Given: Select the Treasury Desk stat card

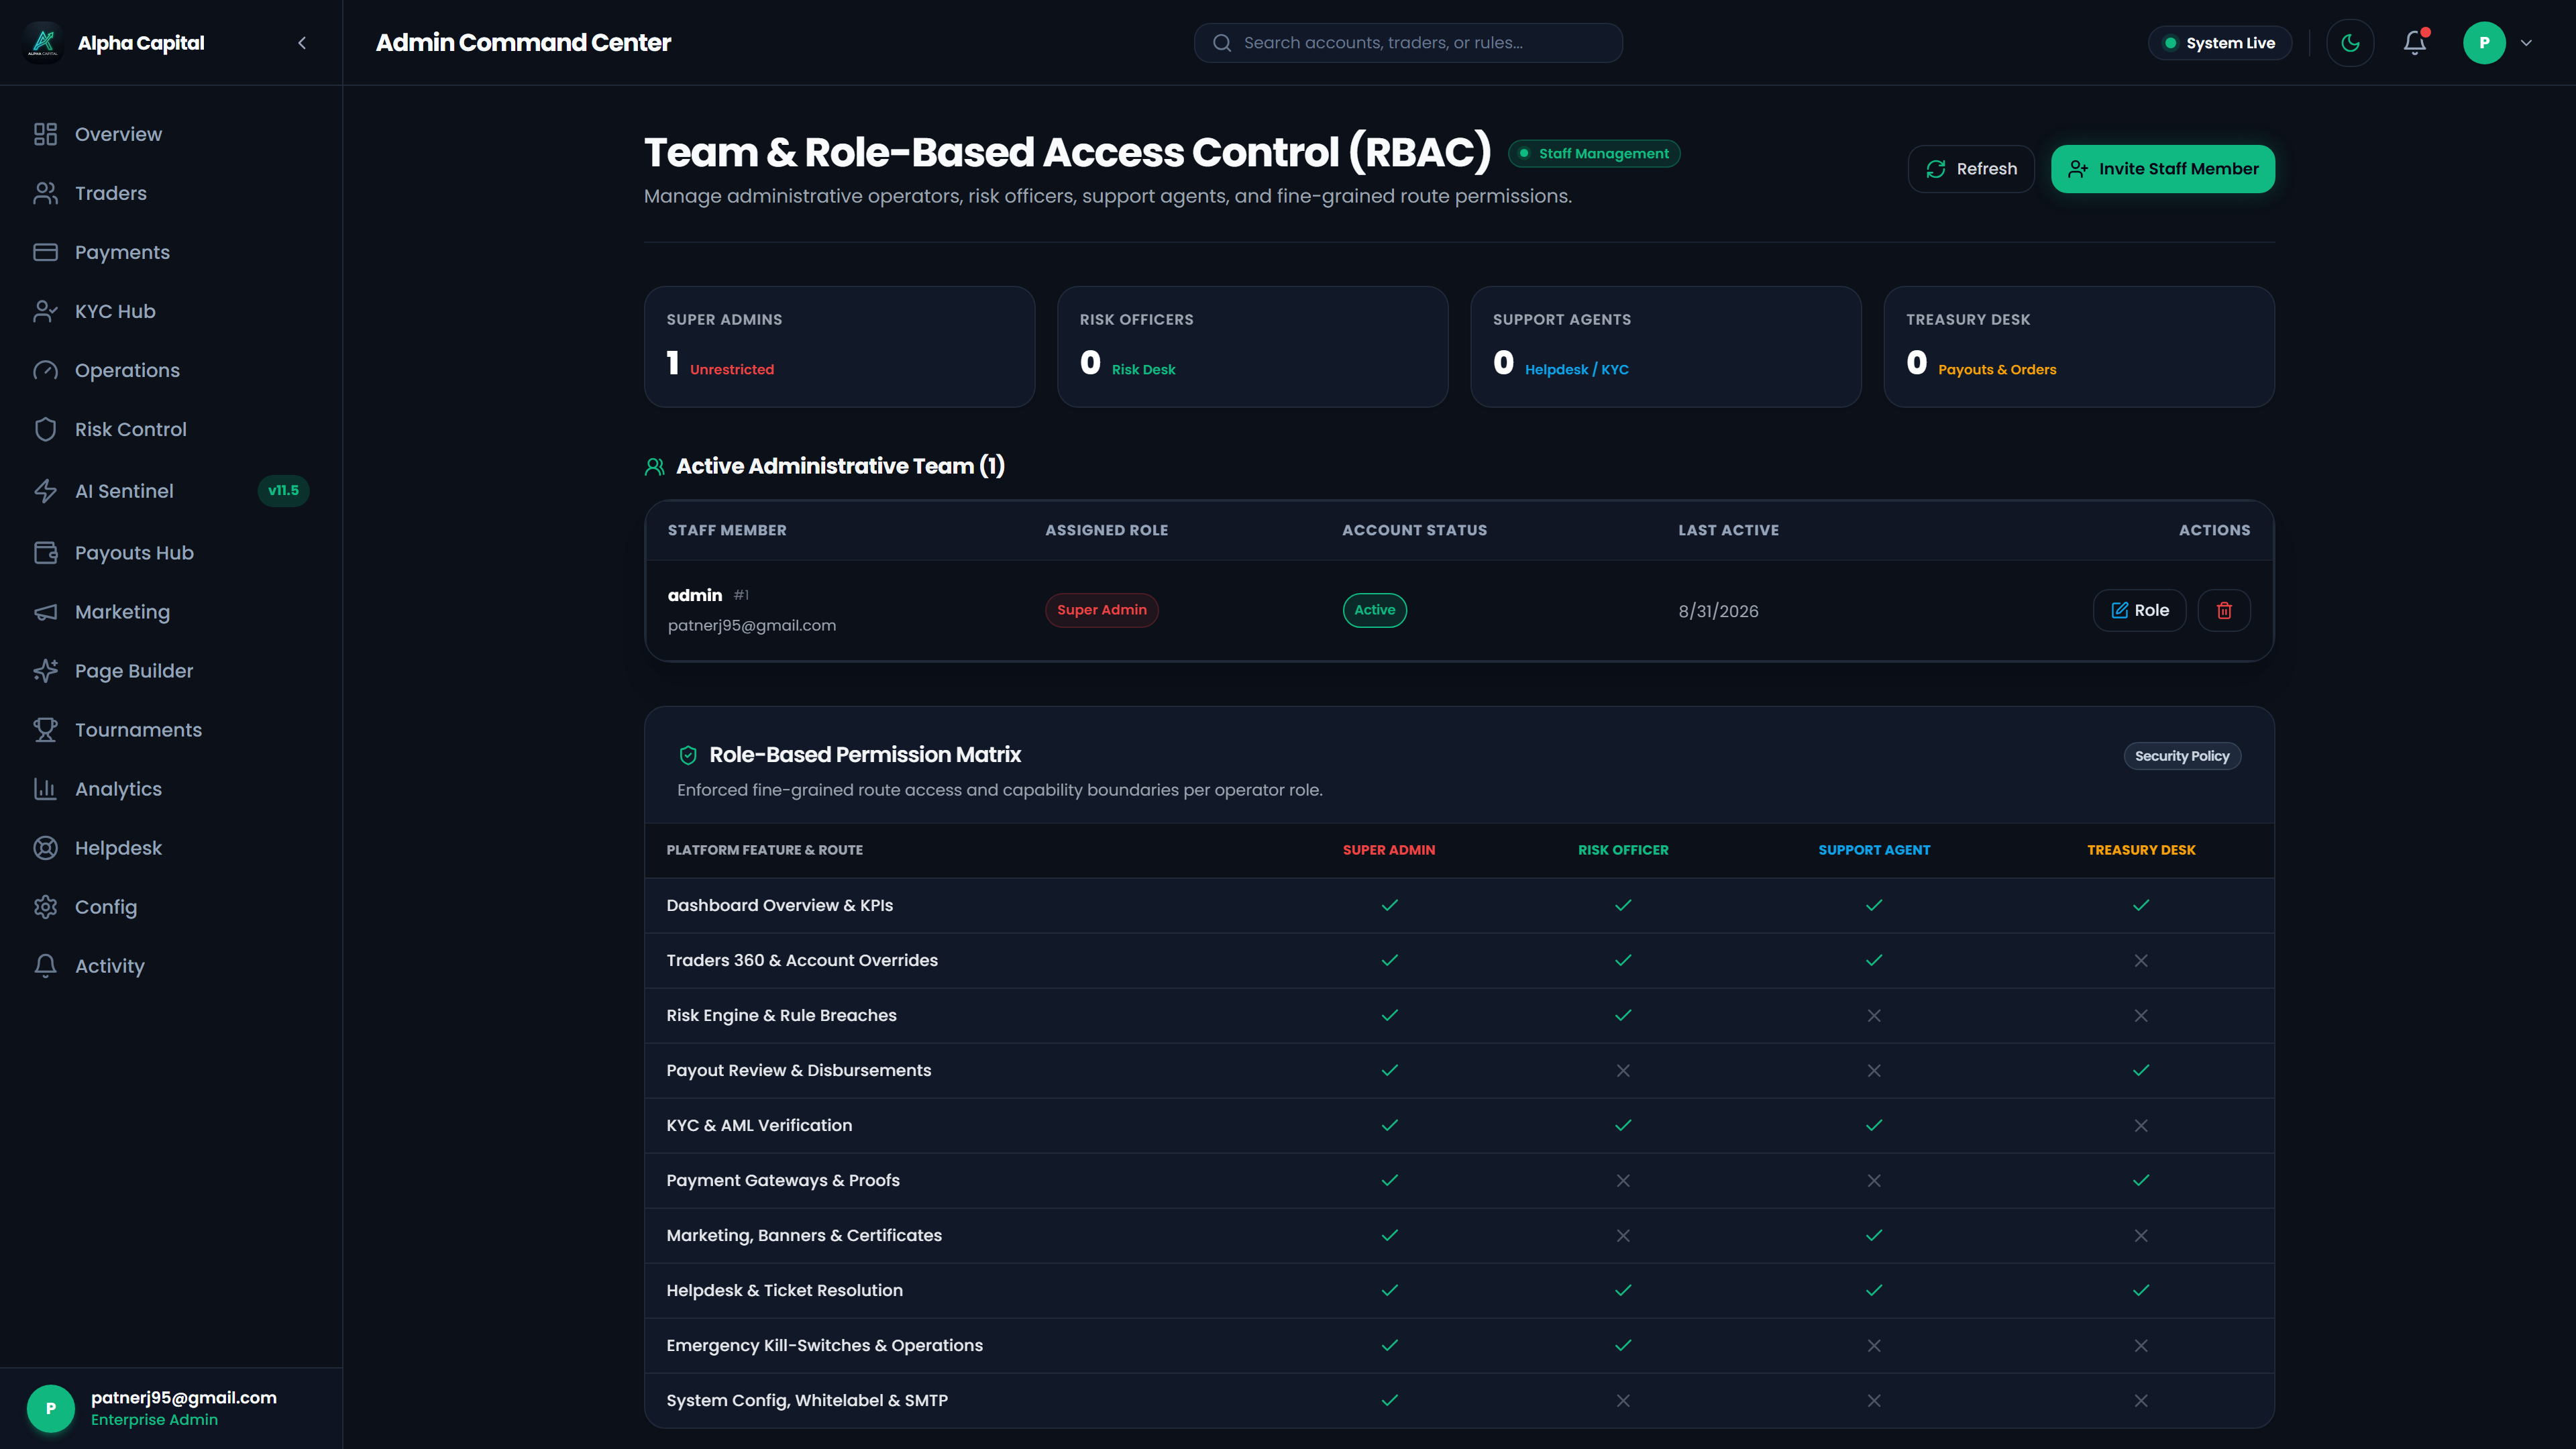Looking at the screenshot, I should pos(2079,347).
